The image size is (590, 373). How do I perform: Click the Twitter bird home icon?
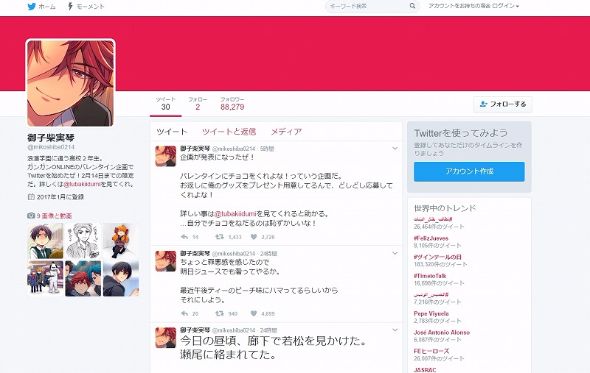[32, 6]
